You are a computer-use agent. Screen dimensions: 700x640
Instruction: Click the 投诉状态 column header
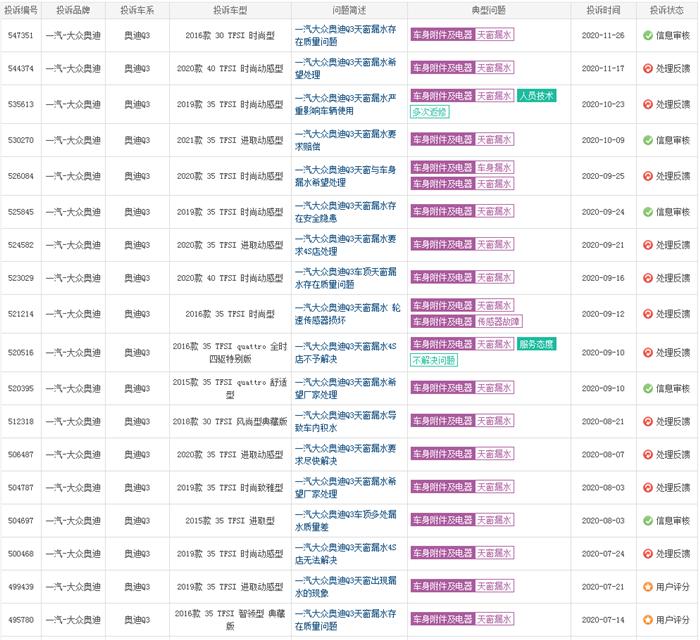(667, 10)
